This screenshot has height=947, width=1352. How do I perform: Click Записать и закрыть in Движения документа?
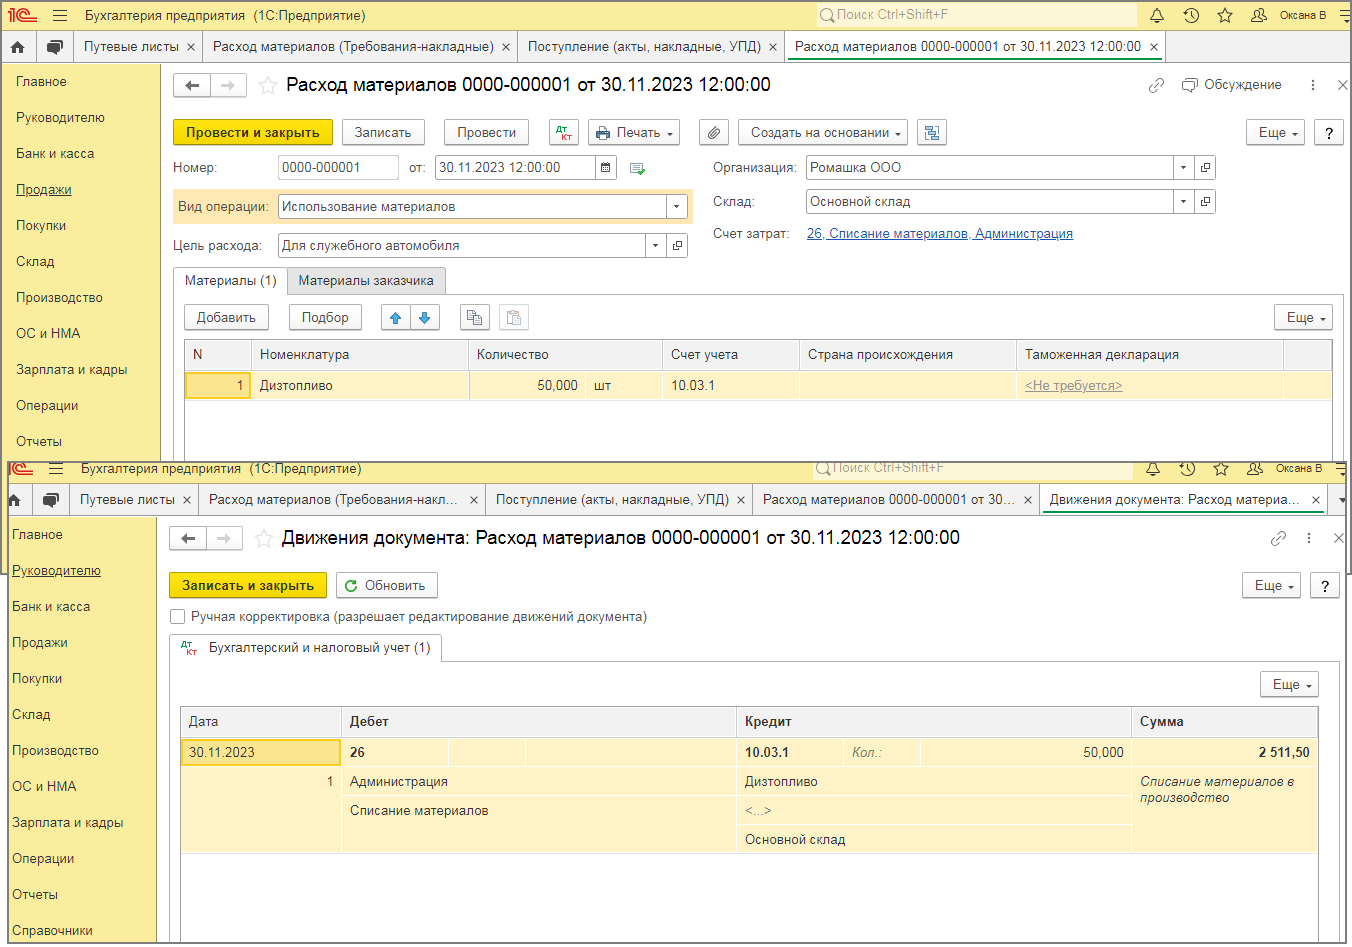point(248,586)
